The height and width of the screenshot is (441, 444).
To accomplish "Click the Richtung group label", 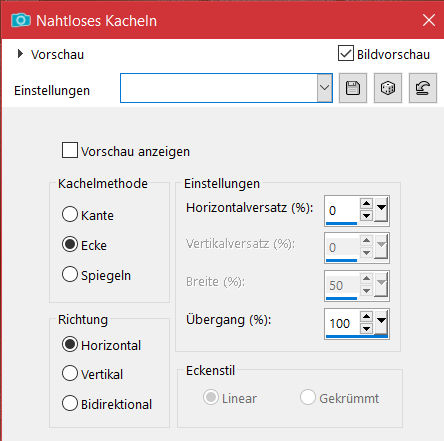I will click(x=83, y=320).
